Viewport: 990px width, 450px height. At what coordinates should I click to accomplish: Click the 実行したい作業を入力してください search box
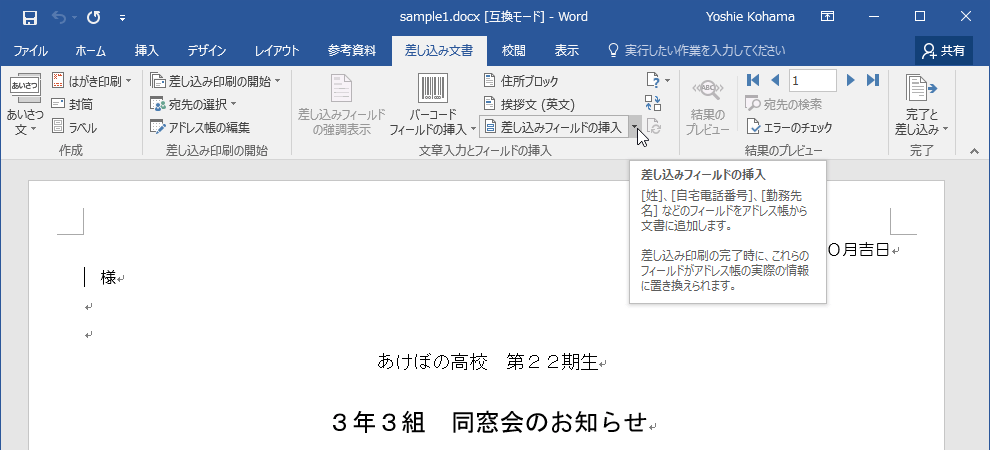pyautogui.click(x=696, y=51)
